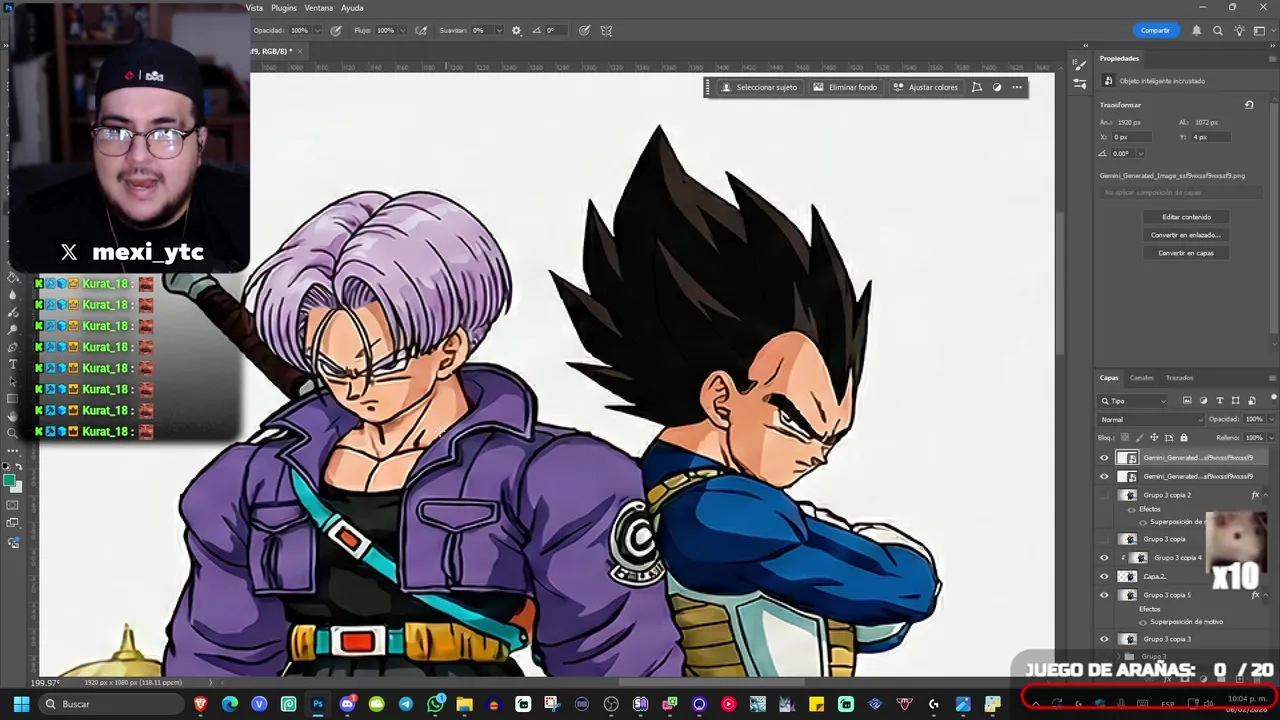Open the layer Opacidad dropdown arrow
Viewport: 1280px width, 720px height.
[1271, 419]
